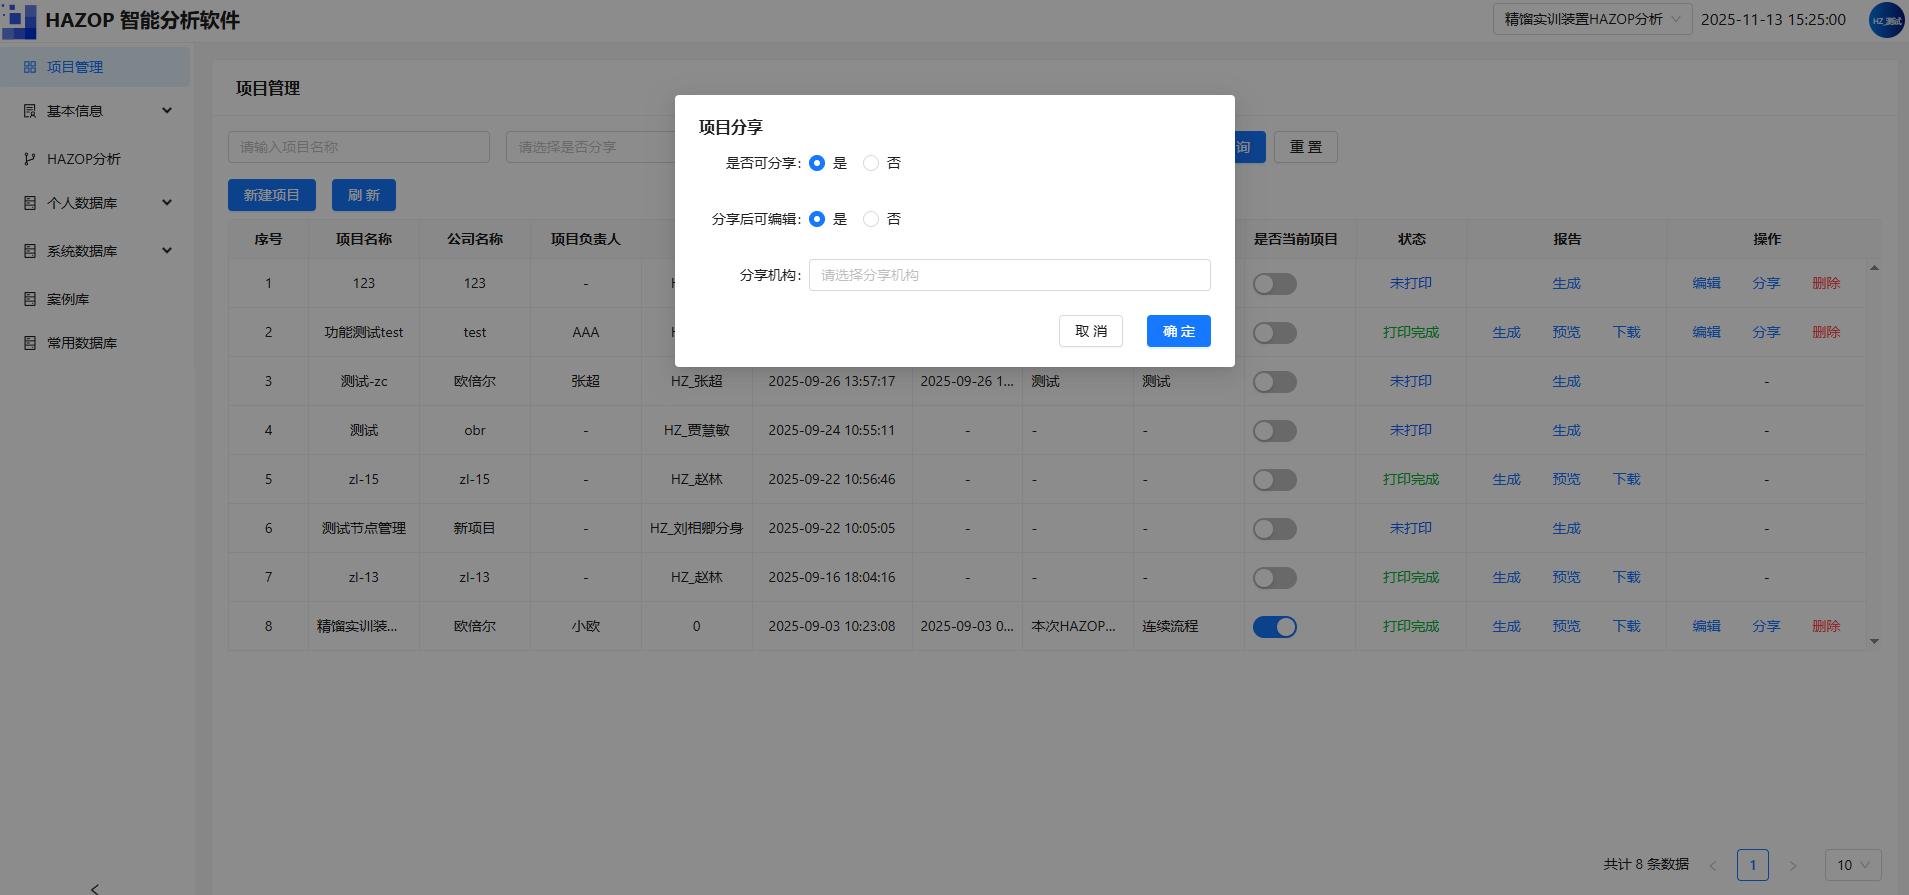Select 否 for 分享后可编辑

pos(871,219)
